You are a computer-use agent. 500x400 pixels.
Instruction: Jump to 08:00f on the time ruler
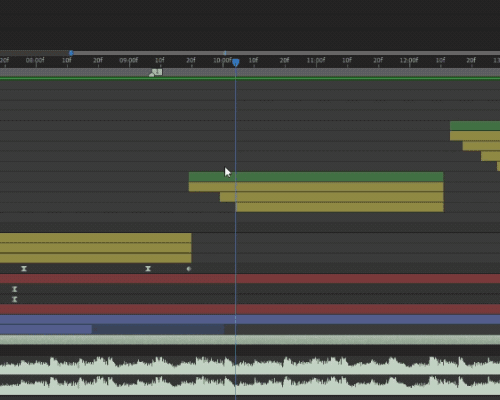coord(35,60)
